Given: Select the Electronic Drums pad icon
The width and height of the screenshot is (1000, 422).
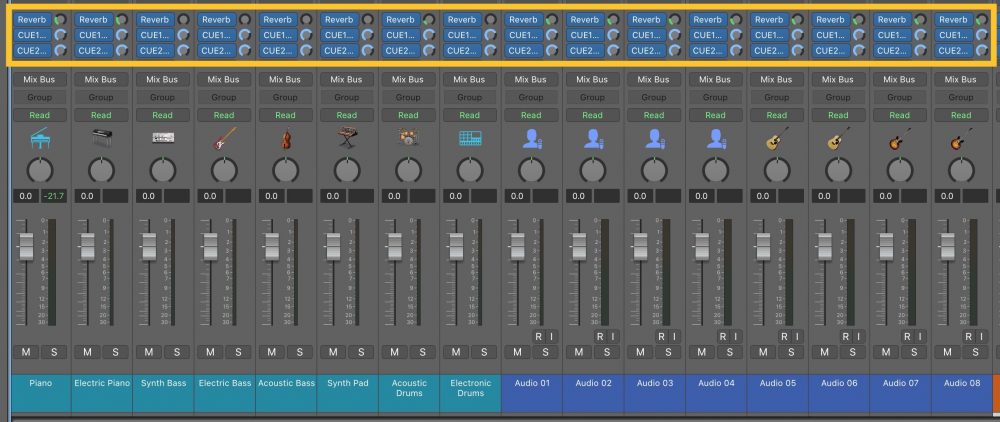Looking at the screenshot, I should (469, 139).
